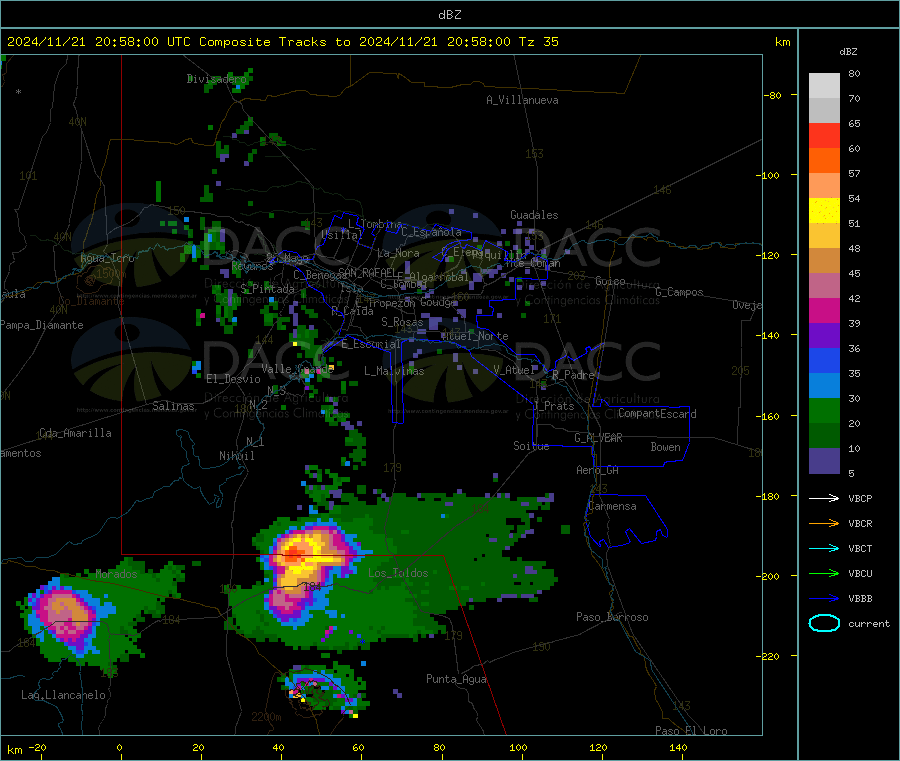The width and height of the screenshot is (900, 761).
Task: Select the slate purple 5-10 dBZ swatch
Action: tap(824, 461)
